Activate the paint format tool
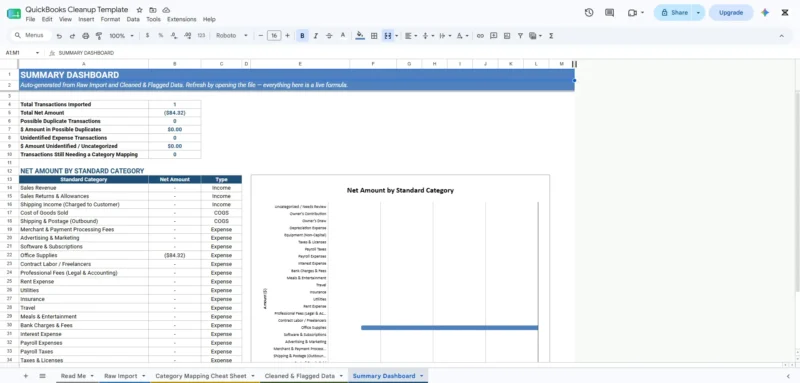Viewport: 800px width, 383px height. [x=98, y=36]
